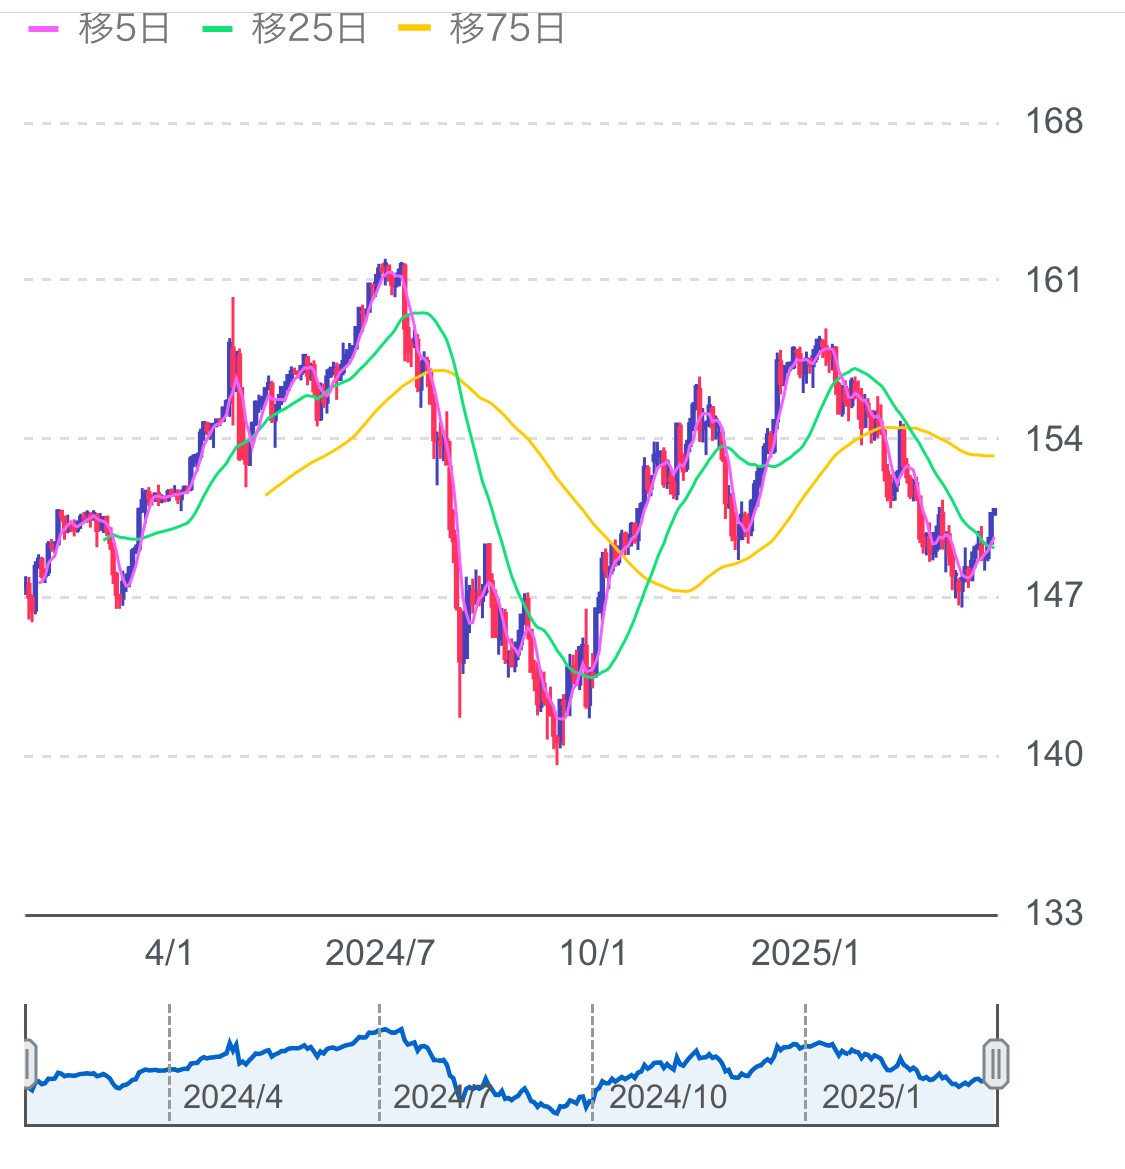Click the 154 y-axis price label
The width and height of the screenshot is (1125, 1169).
[1054, 439]
